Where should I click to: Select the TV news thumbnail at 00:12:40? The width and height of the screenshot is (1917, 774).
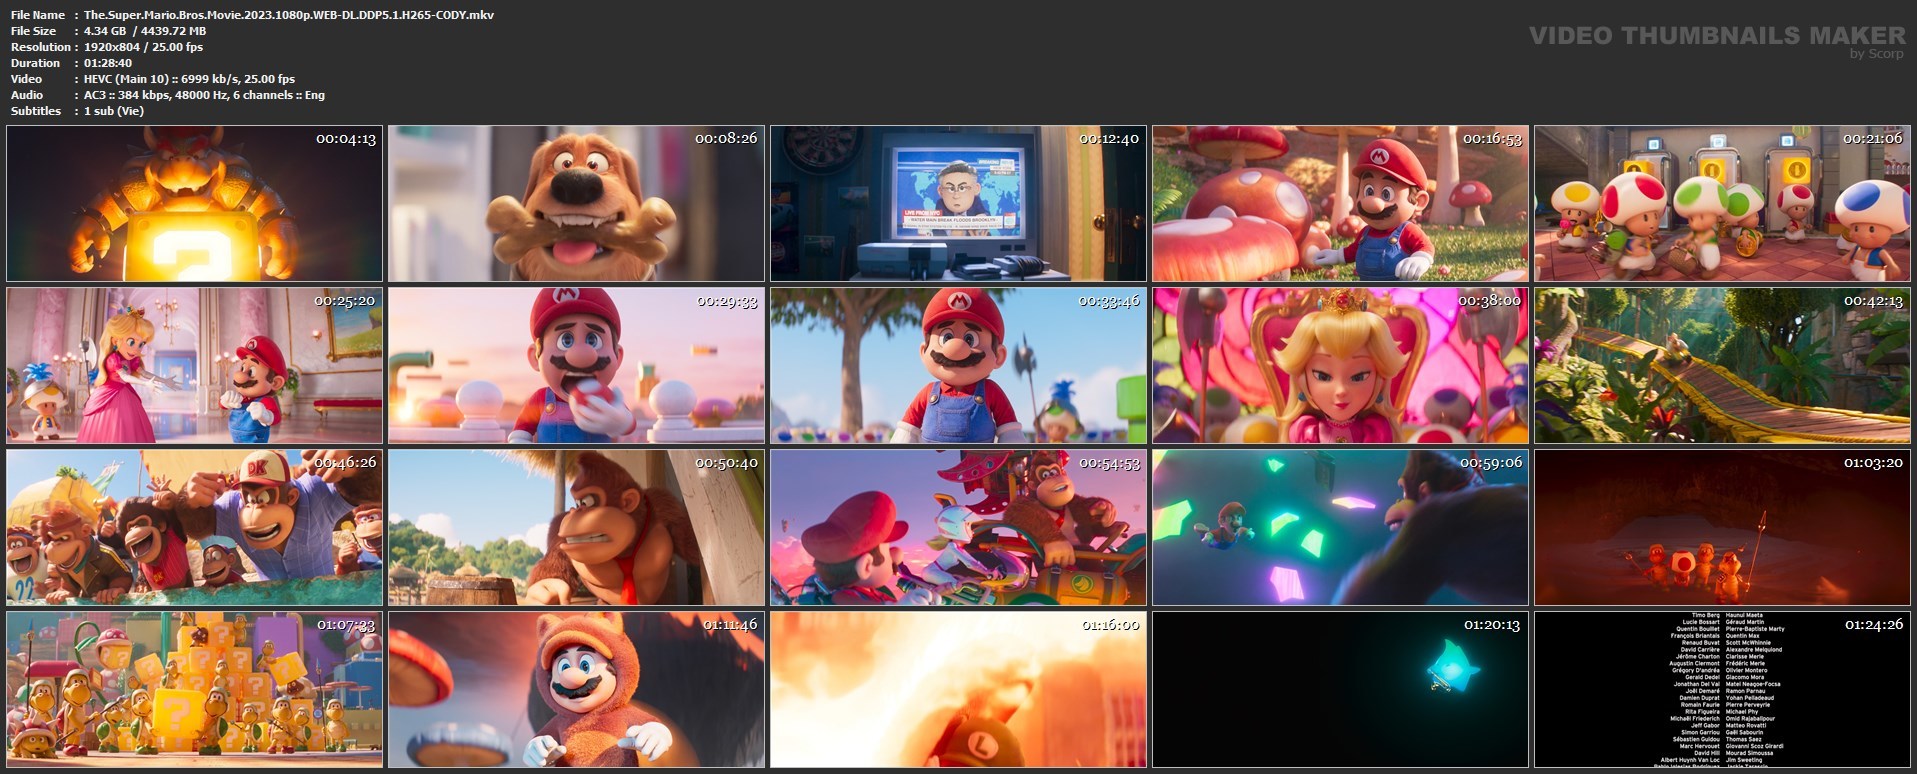(x=958, y=203)
